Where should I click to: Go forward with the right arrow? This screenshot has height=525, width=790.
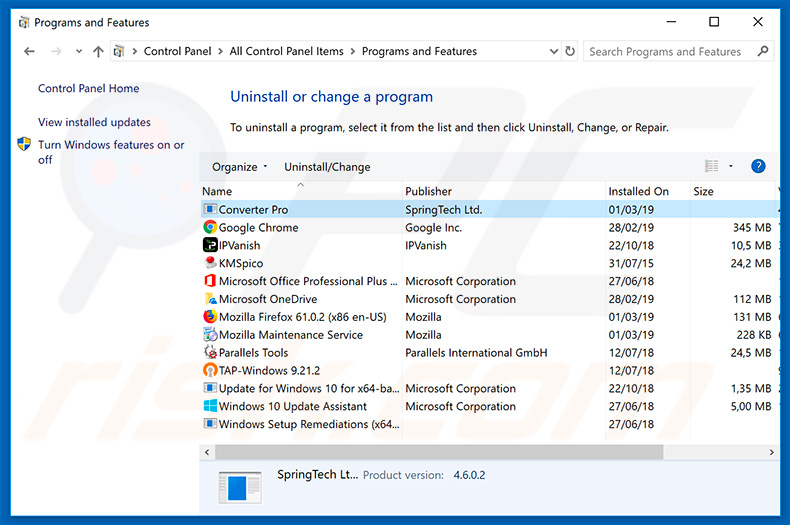[56, 51]
